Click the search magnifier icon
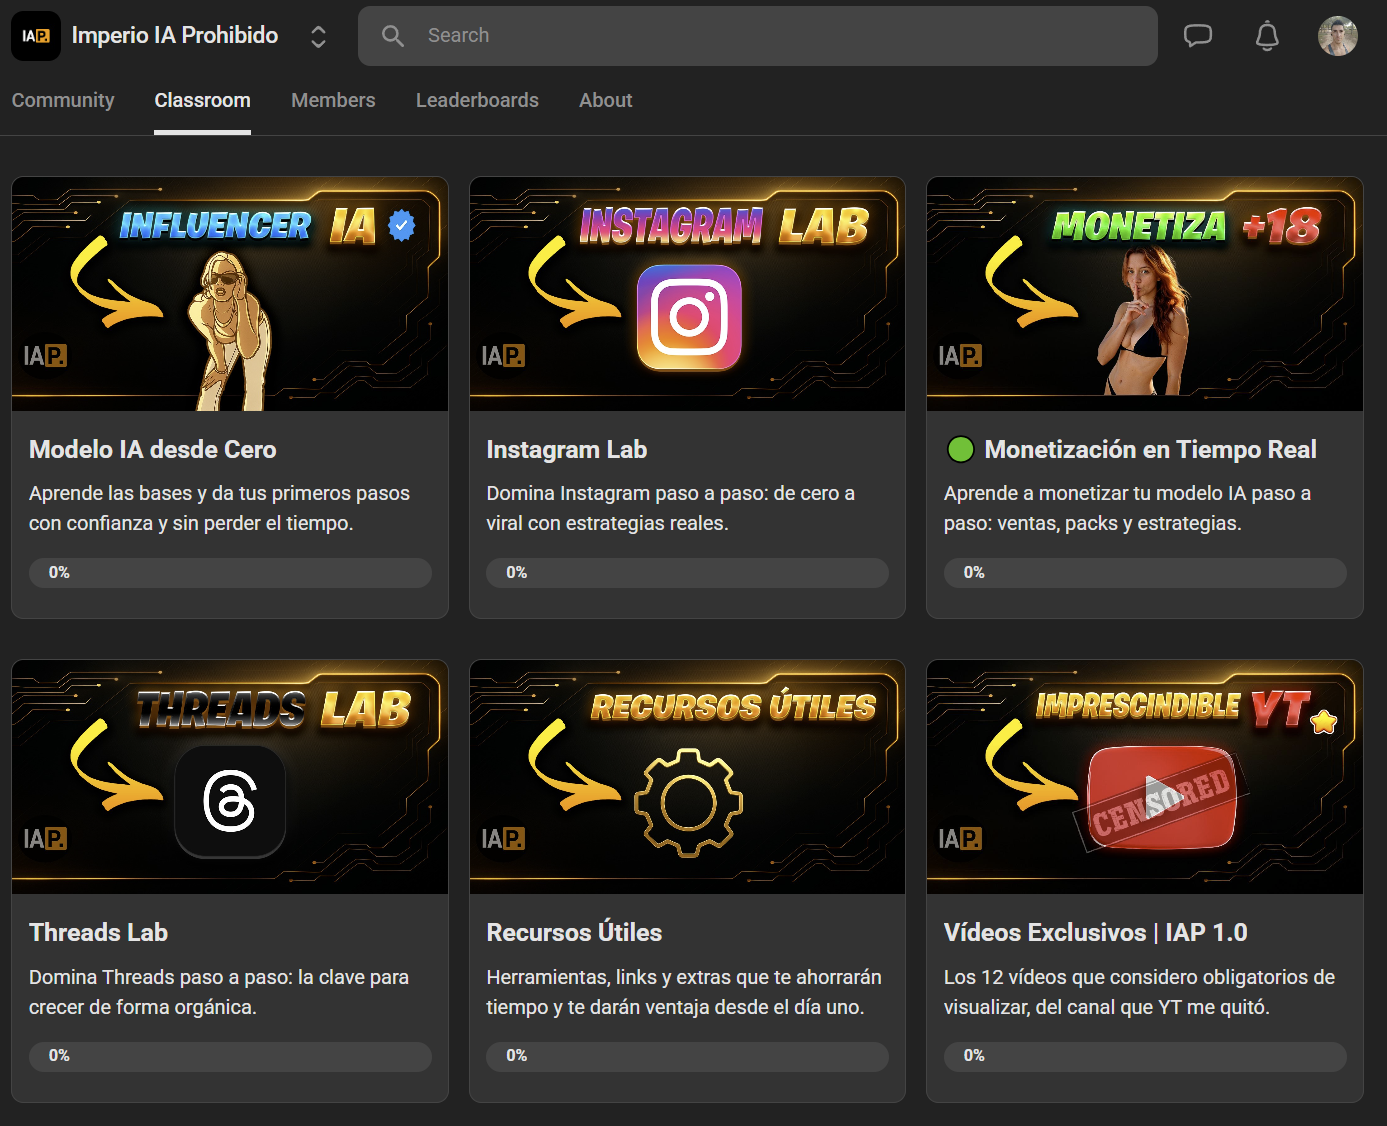Image resolution: width=1387 pixels, height=1126 pixels. pos(393,36)
